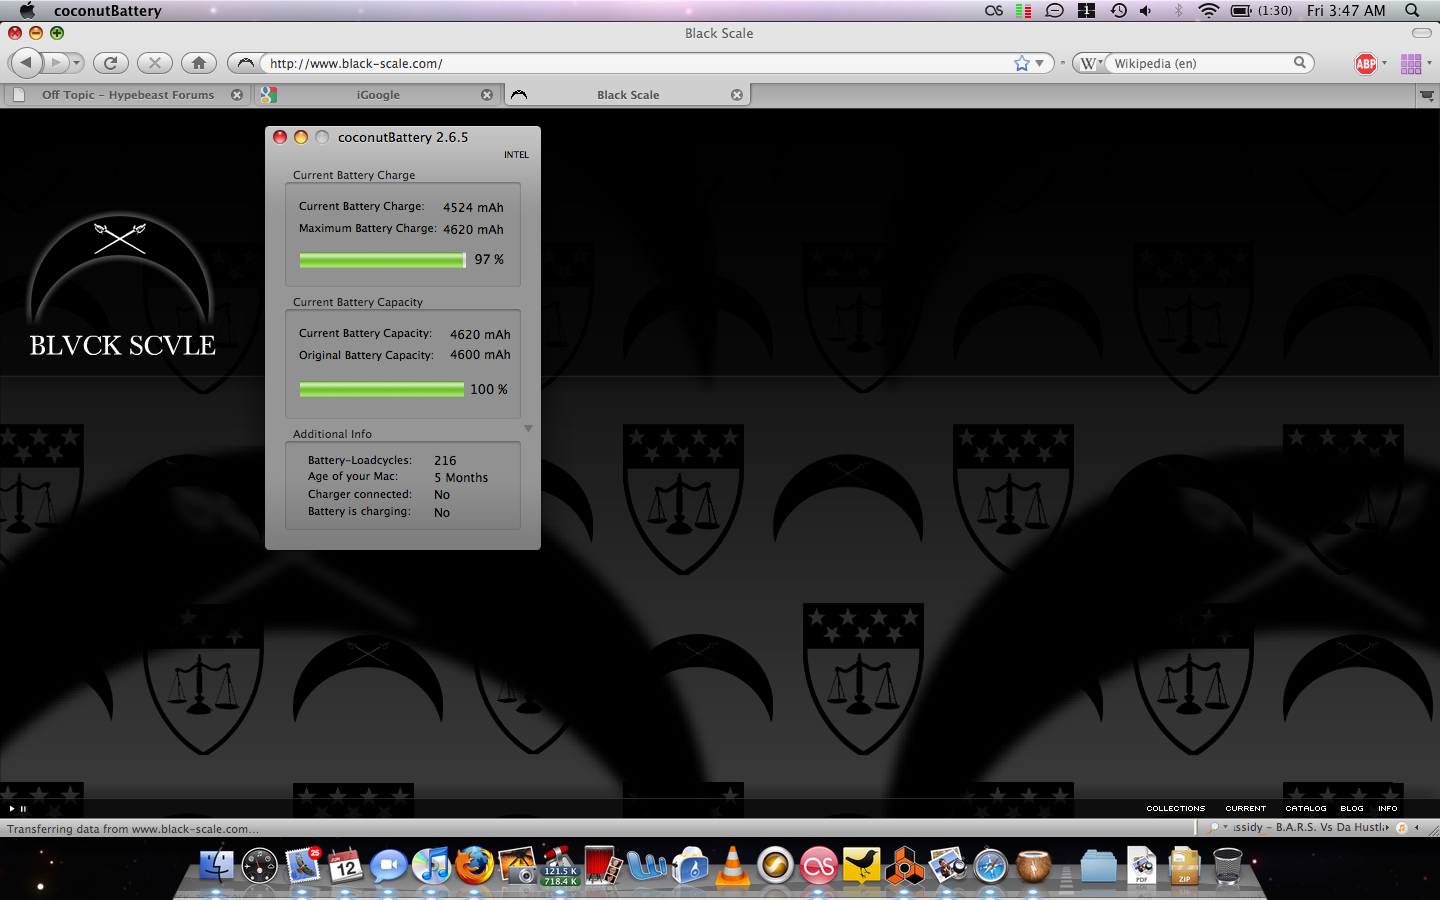Open the Adblock Plus toolbar icon

[x=1365, y=64]
